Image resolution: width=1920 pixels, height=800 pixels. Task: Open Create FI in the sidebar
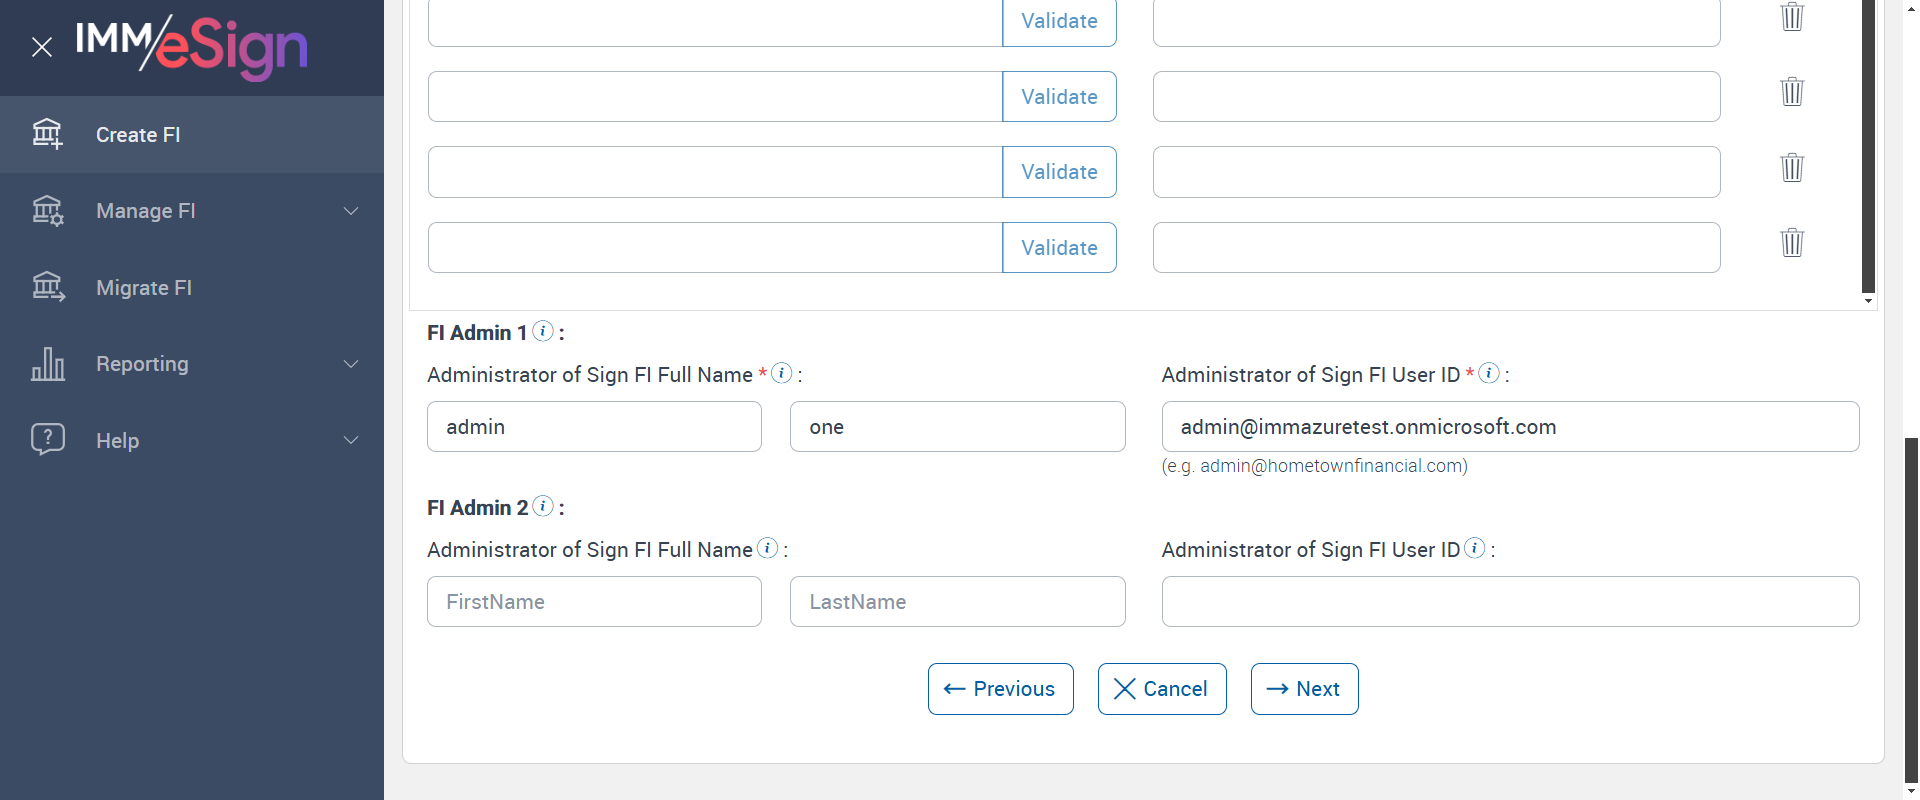coord(138,135)
